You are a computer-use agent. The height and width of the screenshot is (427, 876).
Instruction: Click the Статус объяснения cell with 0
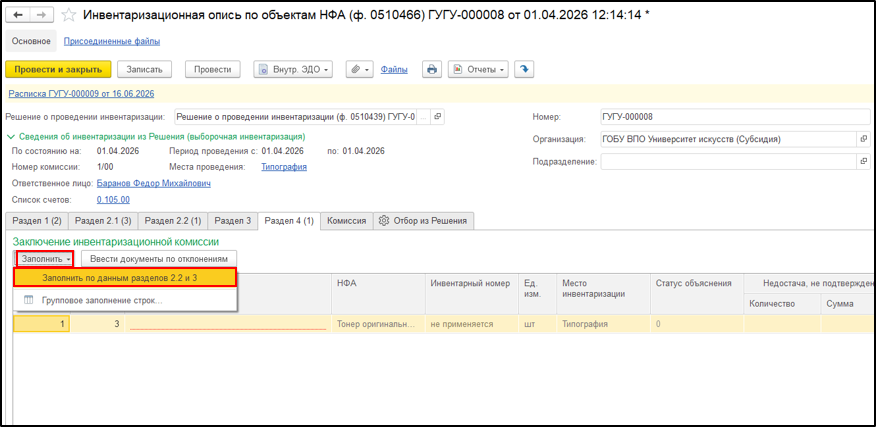click(696, 324)
